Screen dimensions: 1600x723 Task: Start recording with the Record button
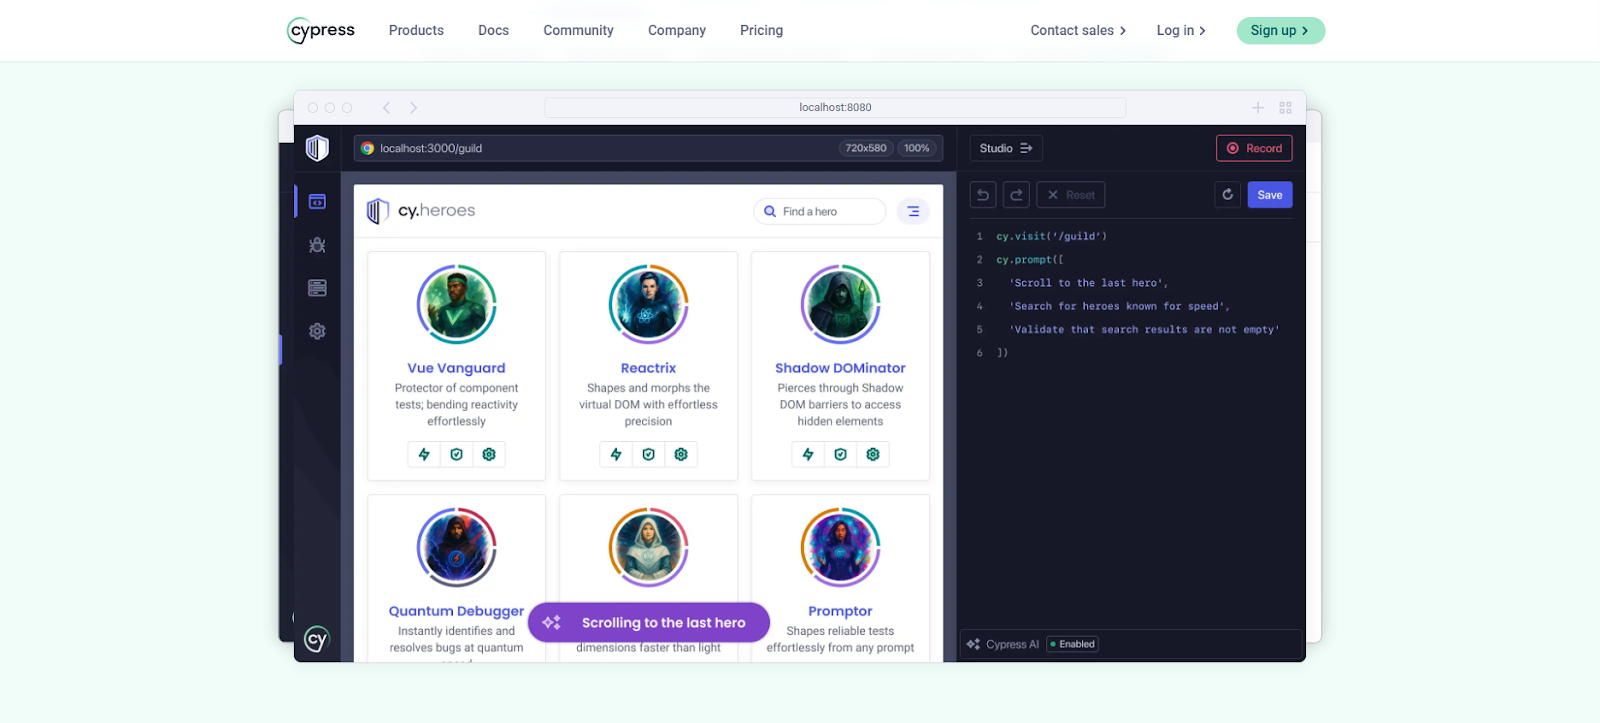[x=1254, y=148]
